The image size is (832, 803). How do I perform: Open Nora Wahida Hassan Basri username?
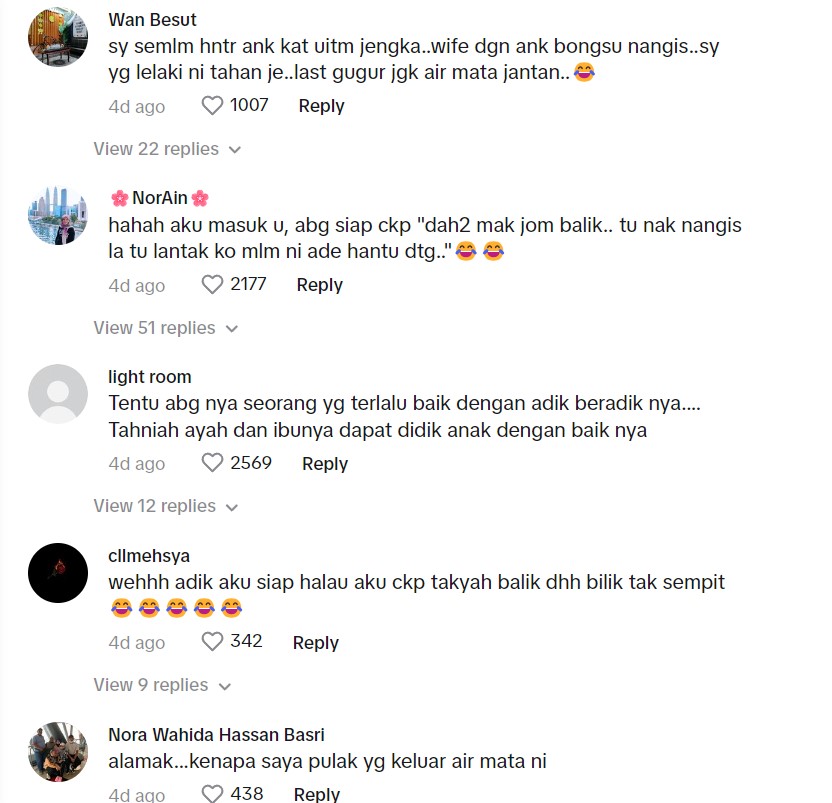(x=216, y=735)
